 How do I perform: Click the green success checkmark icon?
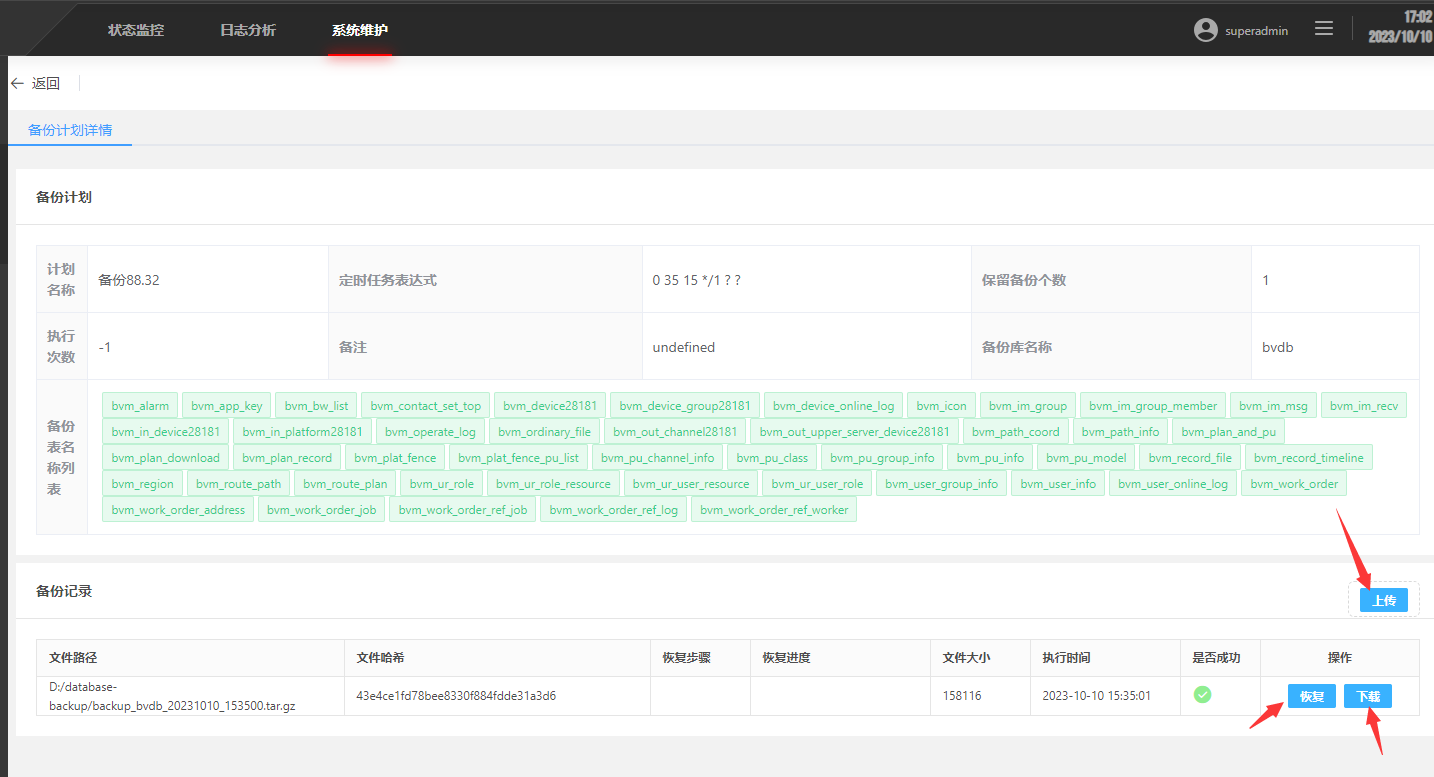[1203, 695]
